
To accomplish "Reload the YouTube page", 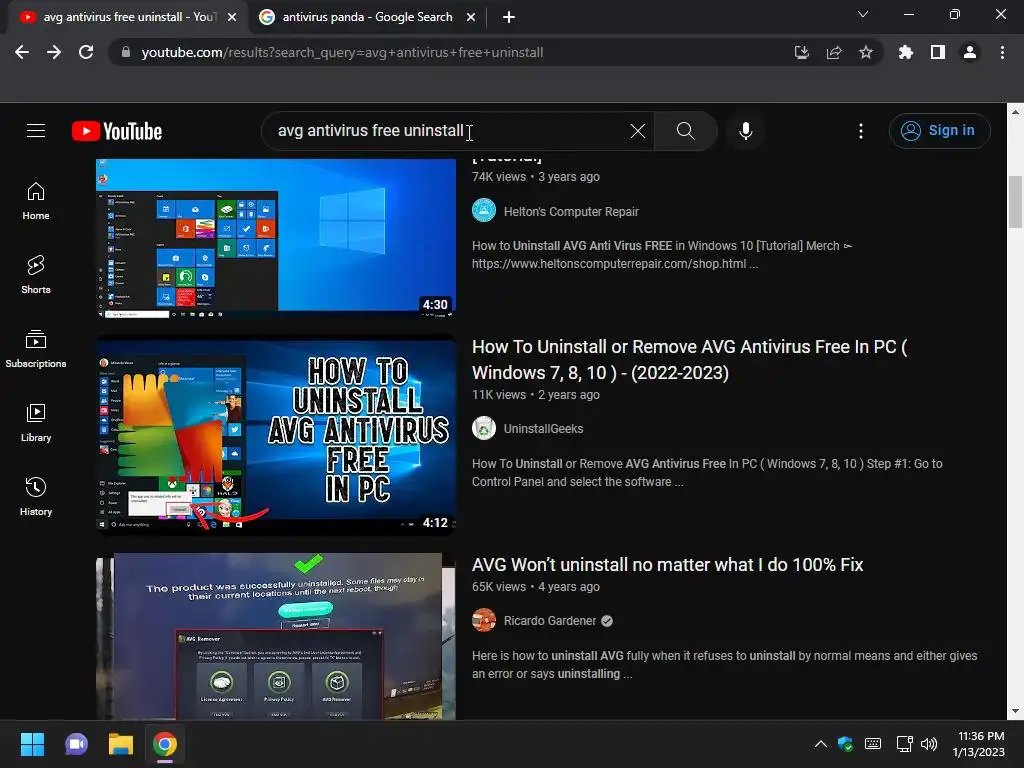I will 86,52.
